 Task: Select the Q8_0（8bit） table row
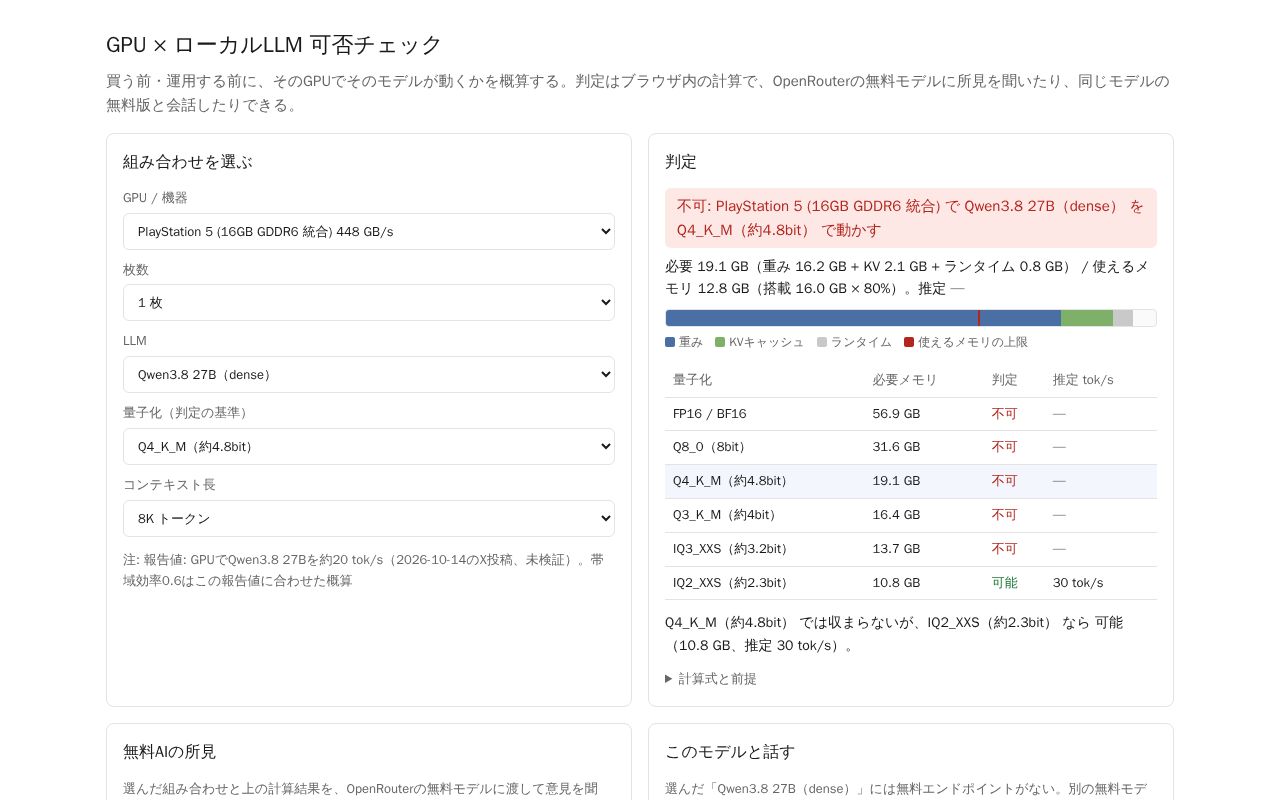click(911, 447)
